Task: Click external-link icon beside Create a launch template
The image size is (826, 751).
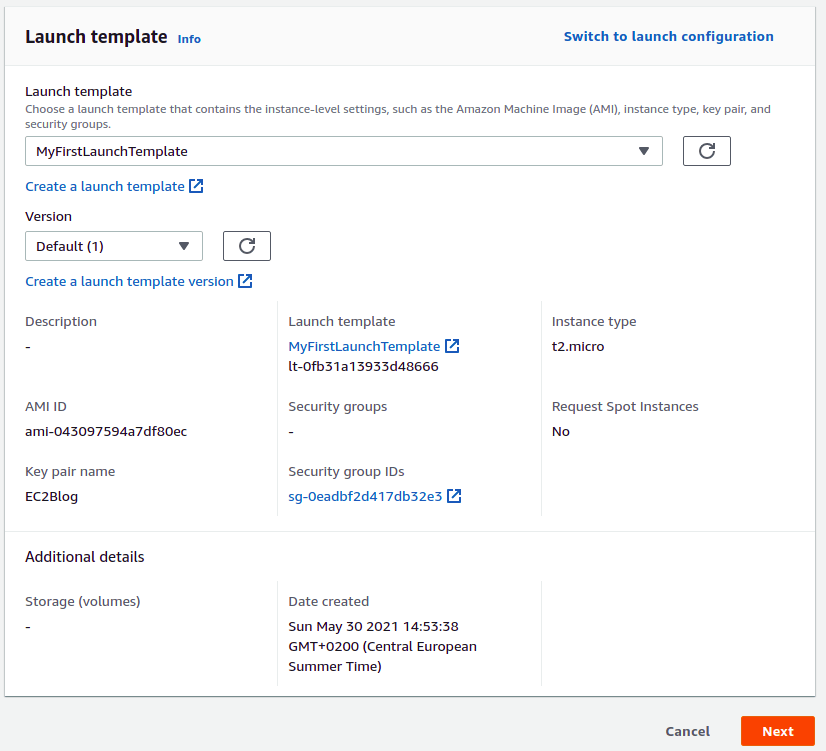Action: tap(196, 186)
